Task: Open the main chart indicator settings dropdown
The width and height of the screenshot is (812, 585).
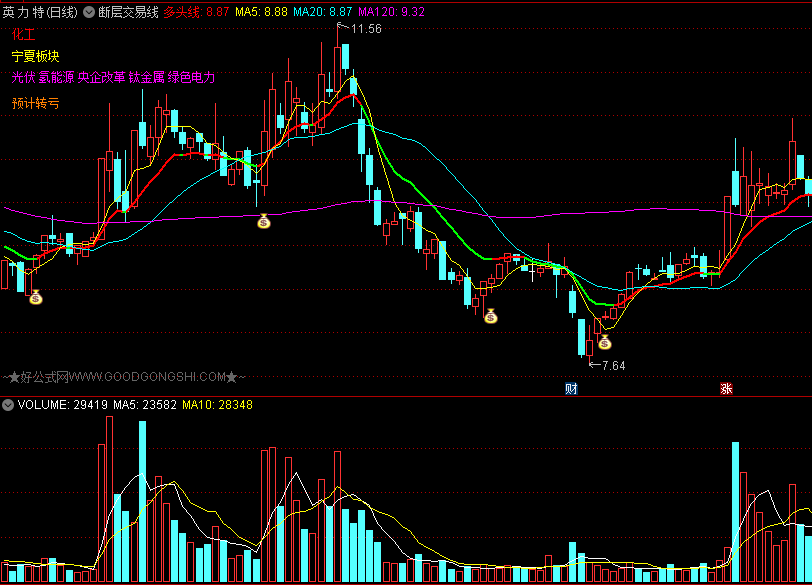Action: pyautogui.click(x=89, y=12)
